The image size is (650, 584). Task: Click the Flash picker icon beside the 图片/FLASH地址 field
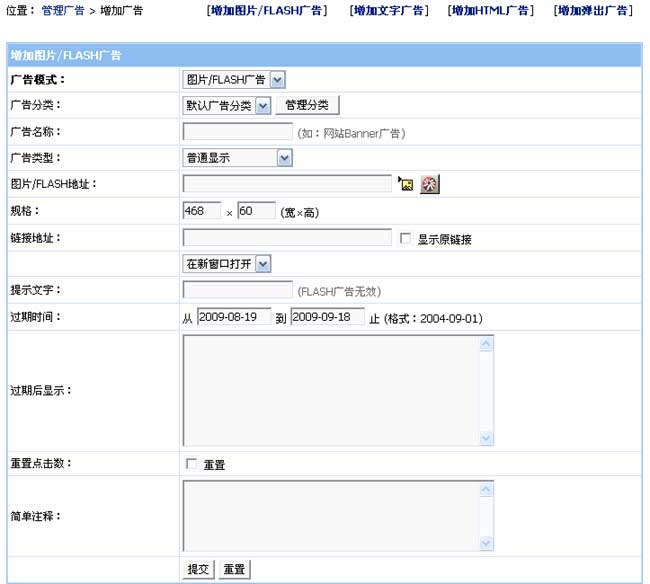point(430,184)
